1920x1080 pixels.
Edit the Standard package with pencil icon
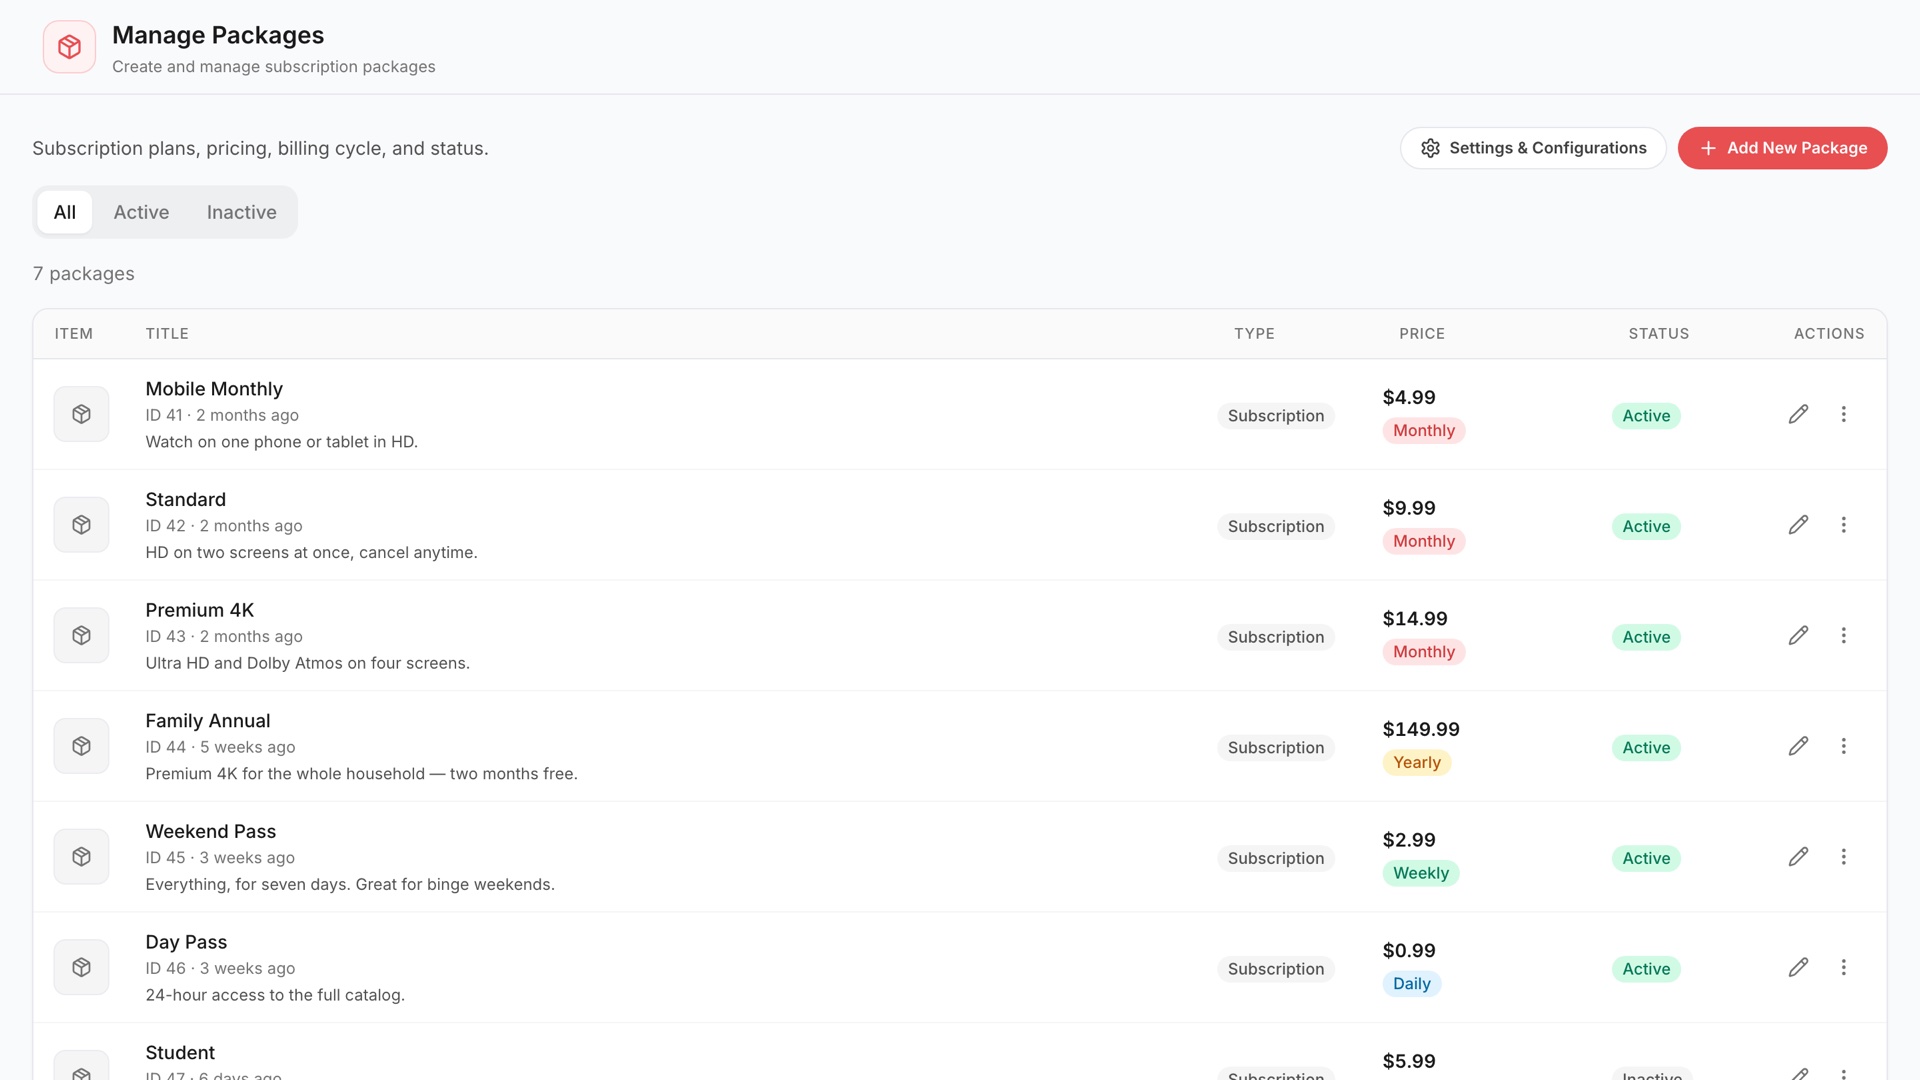1798,525
